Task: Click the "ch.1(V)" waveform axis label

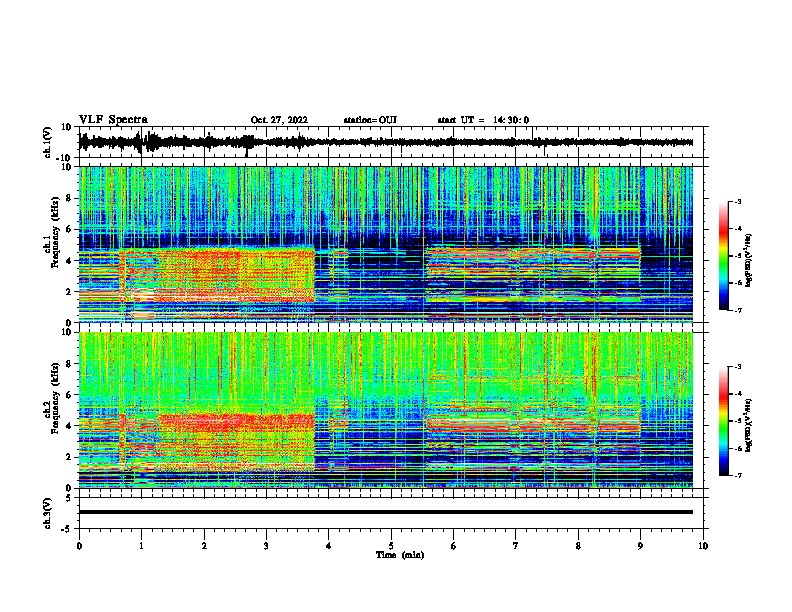Action: (48, 142)
